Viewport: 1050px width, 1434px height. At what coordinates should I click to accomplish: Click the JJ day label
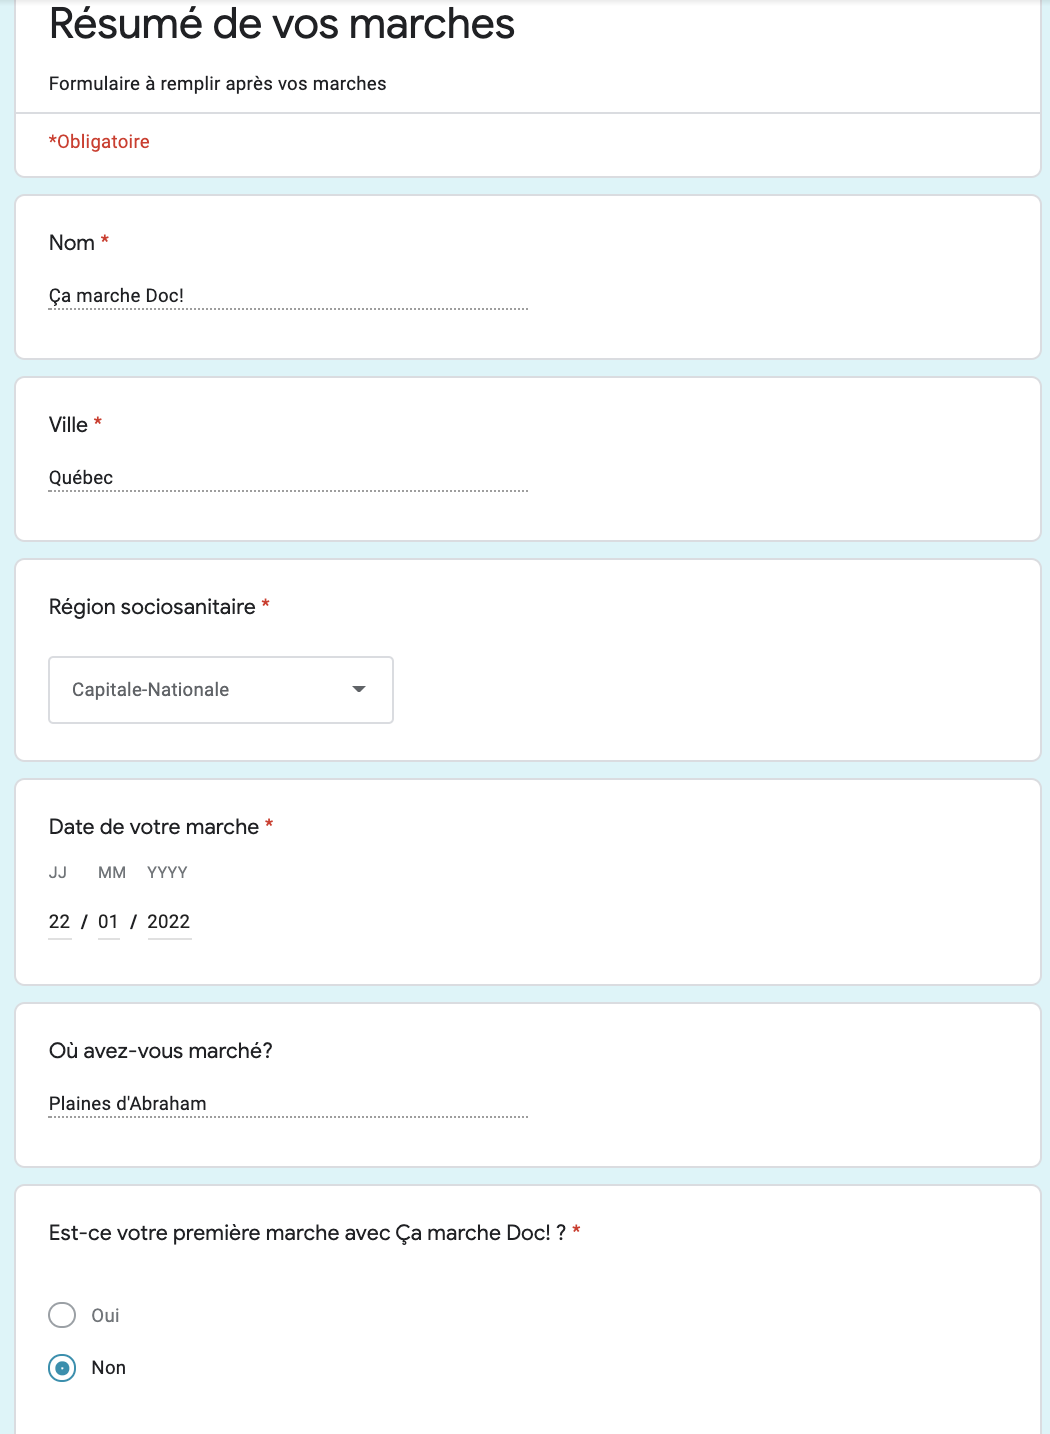pyautogui.click(x=58, y=873)
